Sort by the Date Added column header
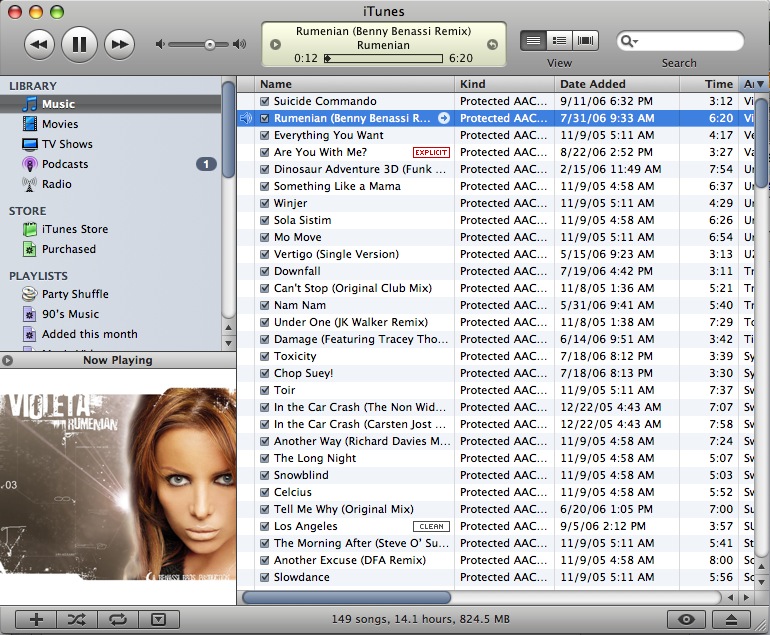This screenshot has height=635, width=770. tap(617, 84)
